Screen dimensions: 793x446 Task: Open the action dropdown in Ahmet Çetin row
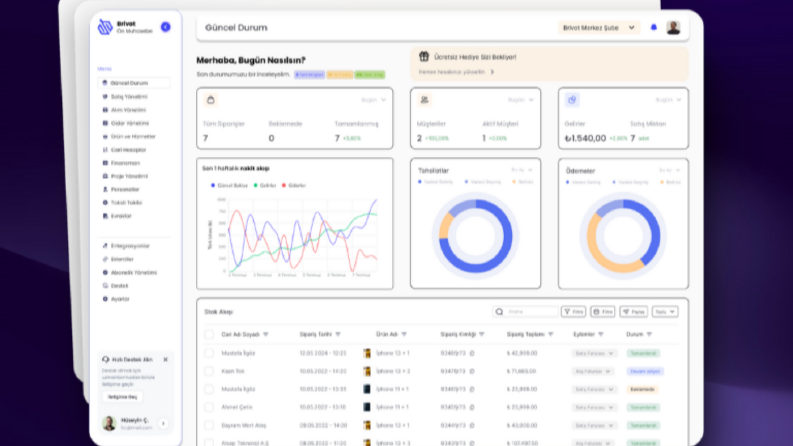[x=593, y=407]
